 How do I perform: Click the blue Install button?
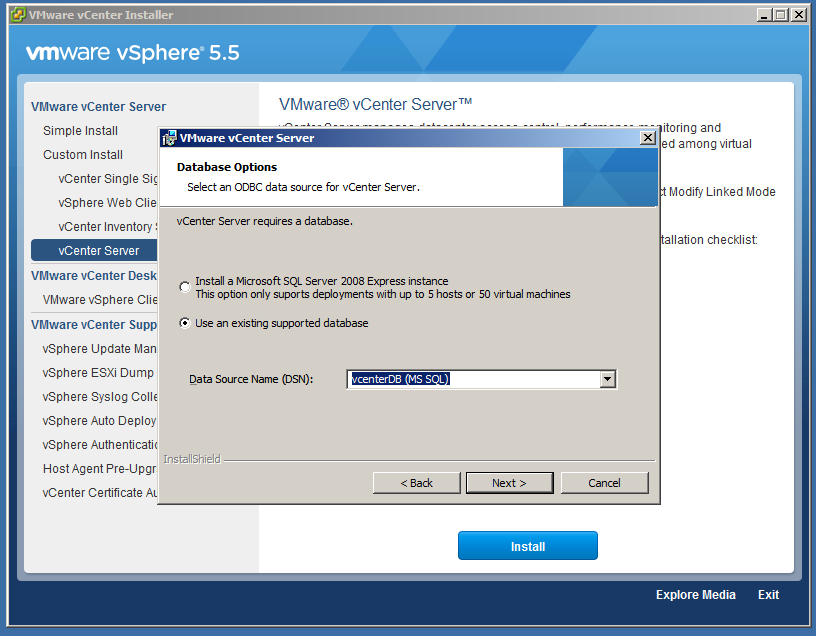(x=527, y=546)
